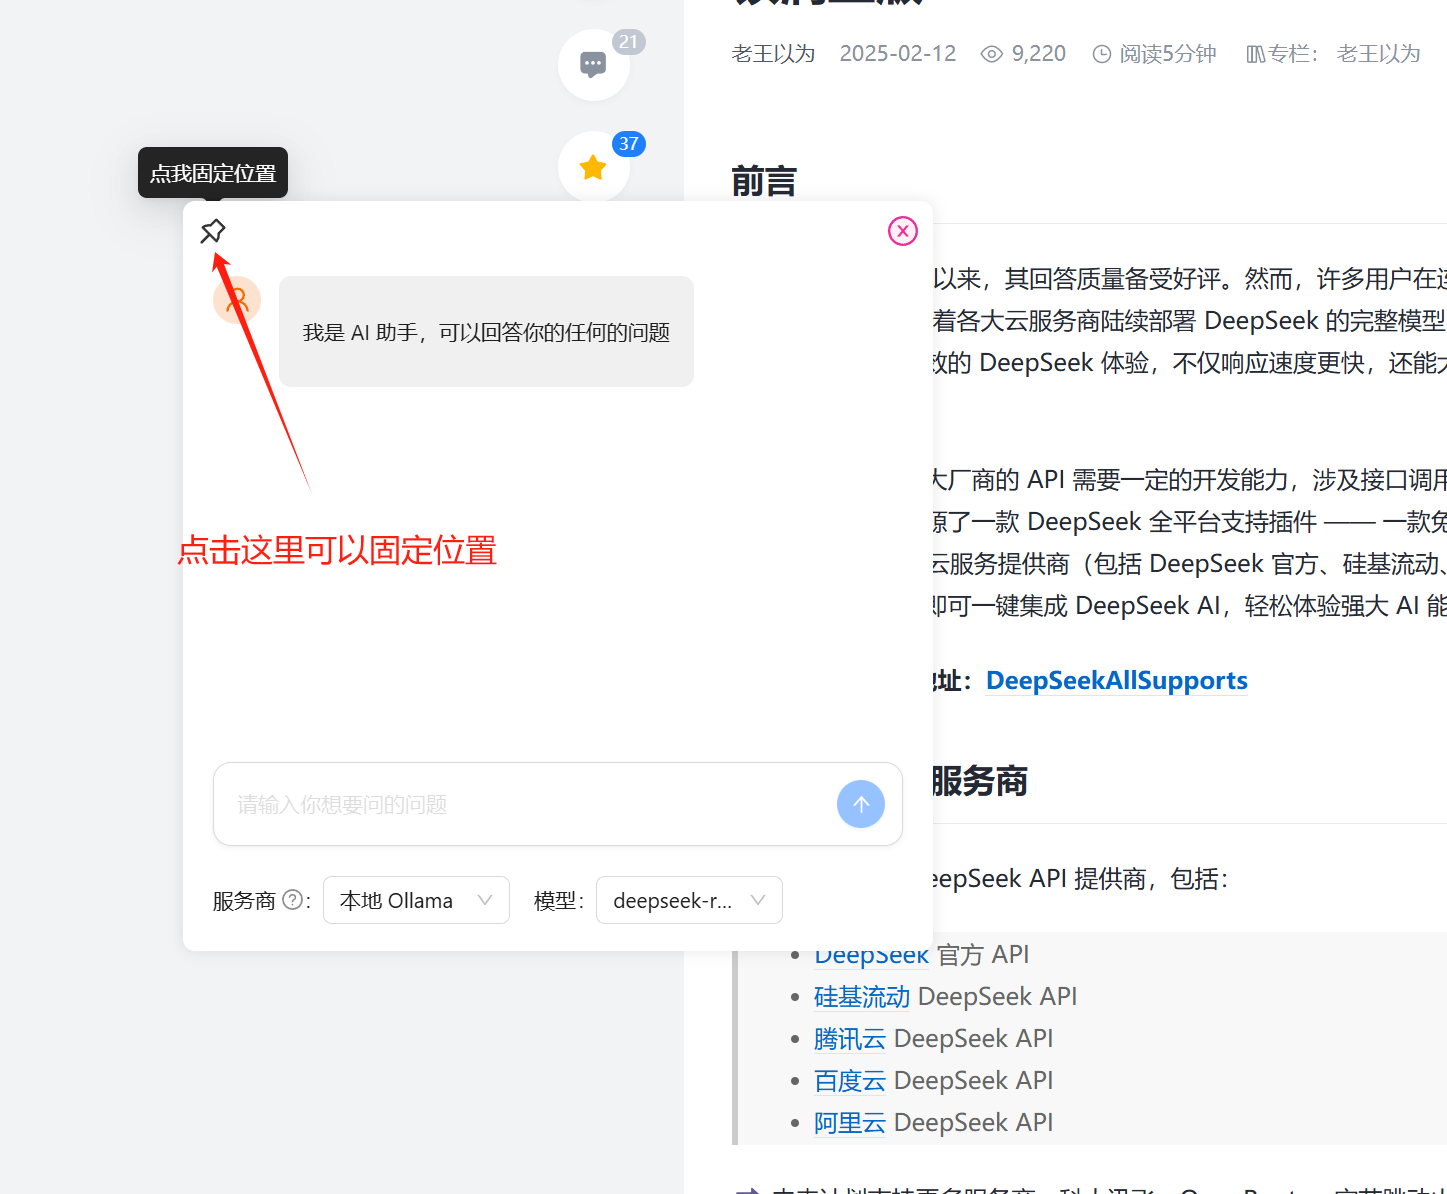This screenshot has width=1447, height=1194.
Task: Click the pin icon to fix position
Action: coord(212,232)
